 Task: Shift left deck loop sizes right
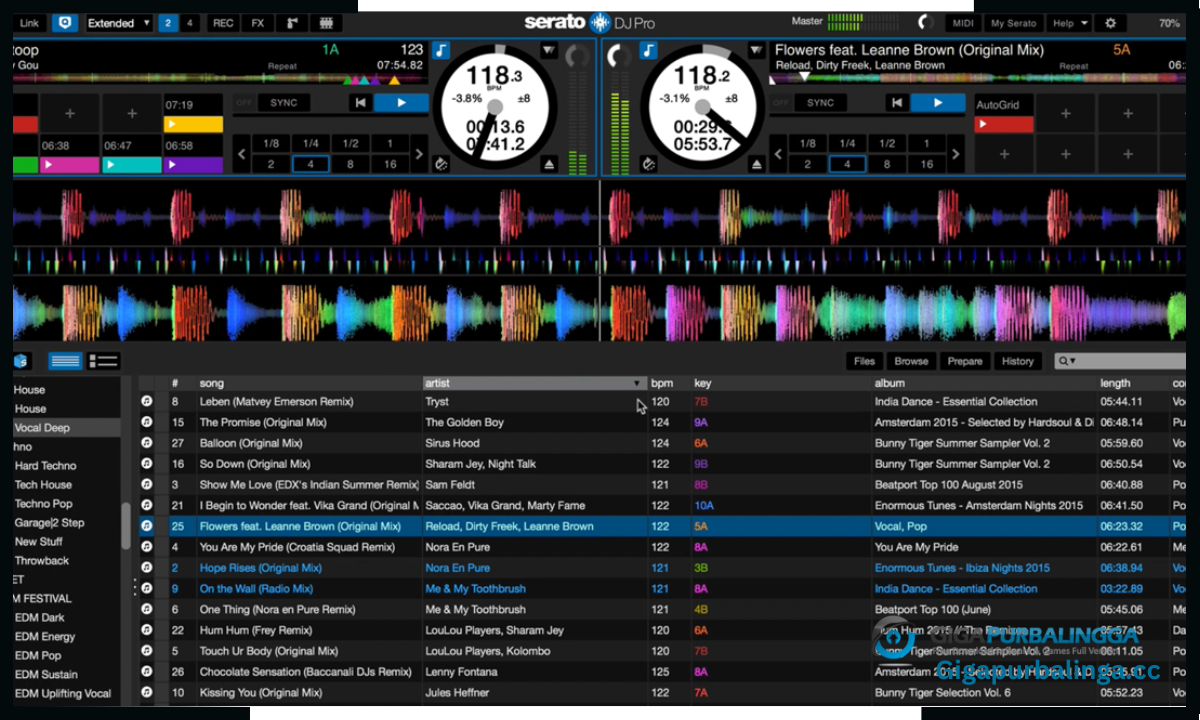click(420, 154)
